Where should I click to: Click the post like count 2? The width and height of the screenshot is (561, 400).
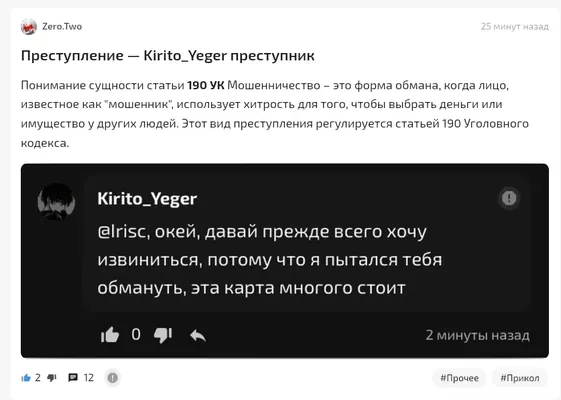38,378
